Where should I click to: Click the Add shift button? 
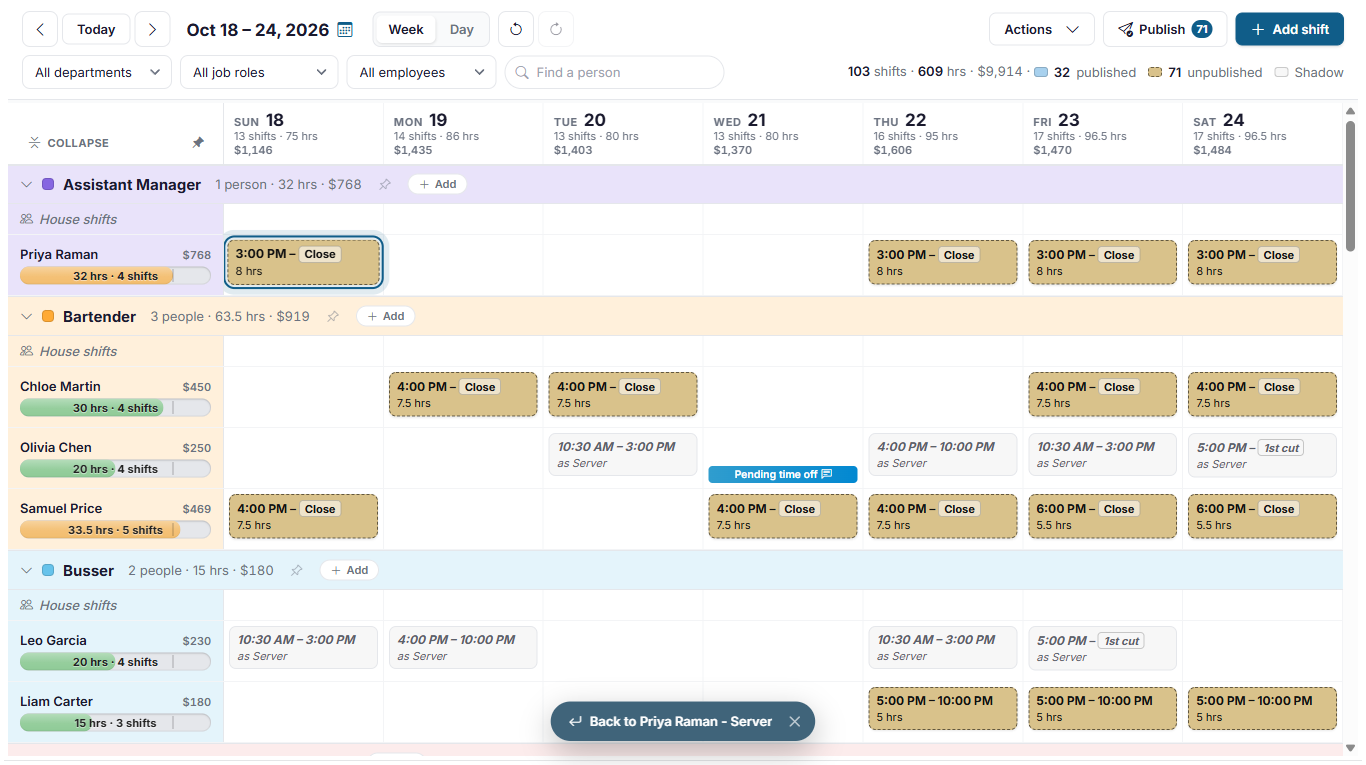pyautogui.click(x=1290, y=29)
